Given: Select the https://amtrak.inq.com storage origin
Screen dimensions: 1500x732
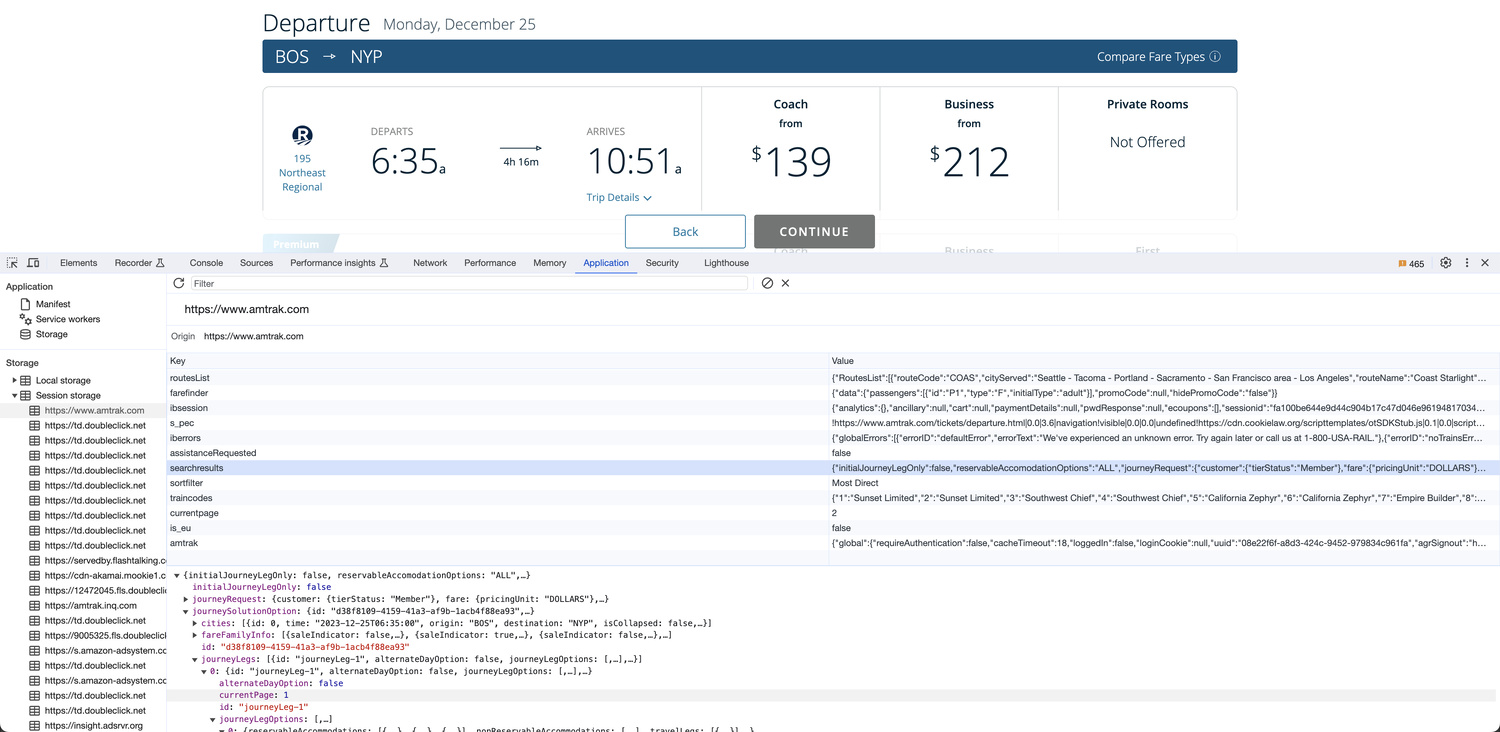Looking at the screenshot, I should 90,606.
